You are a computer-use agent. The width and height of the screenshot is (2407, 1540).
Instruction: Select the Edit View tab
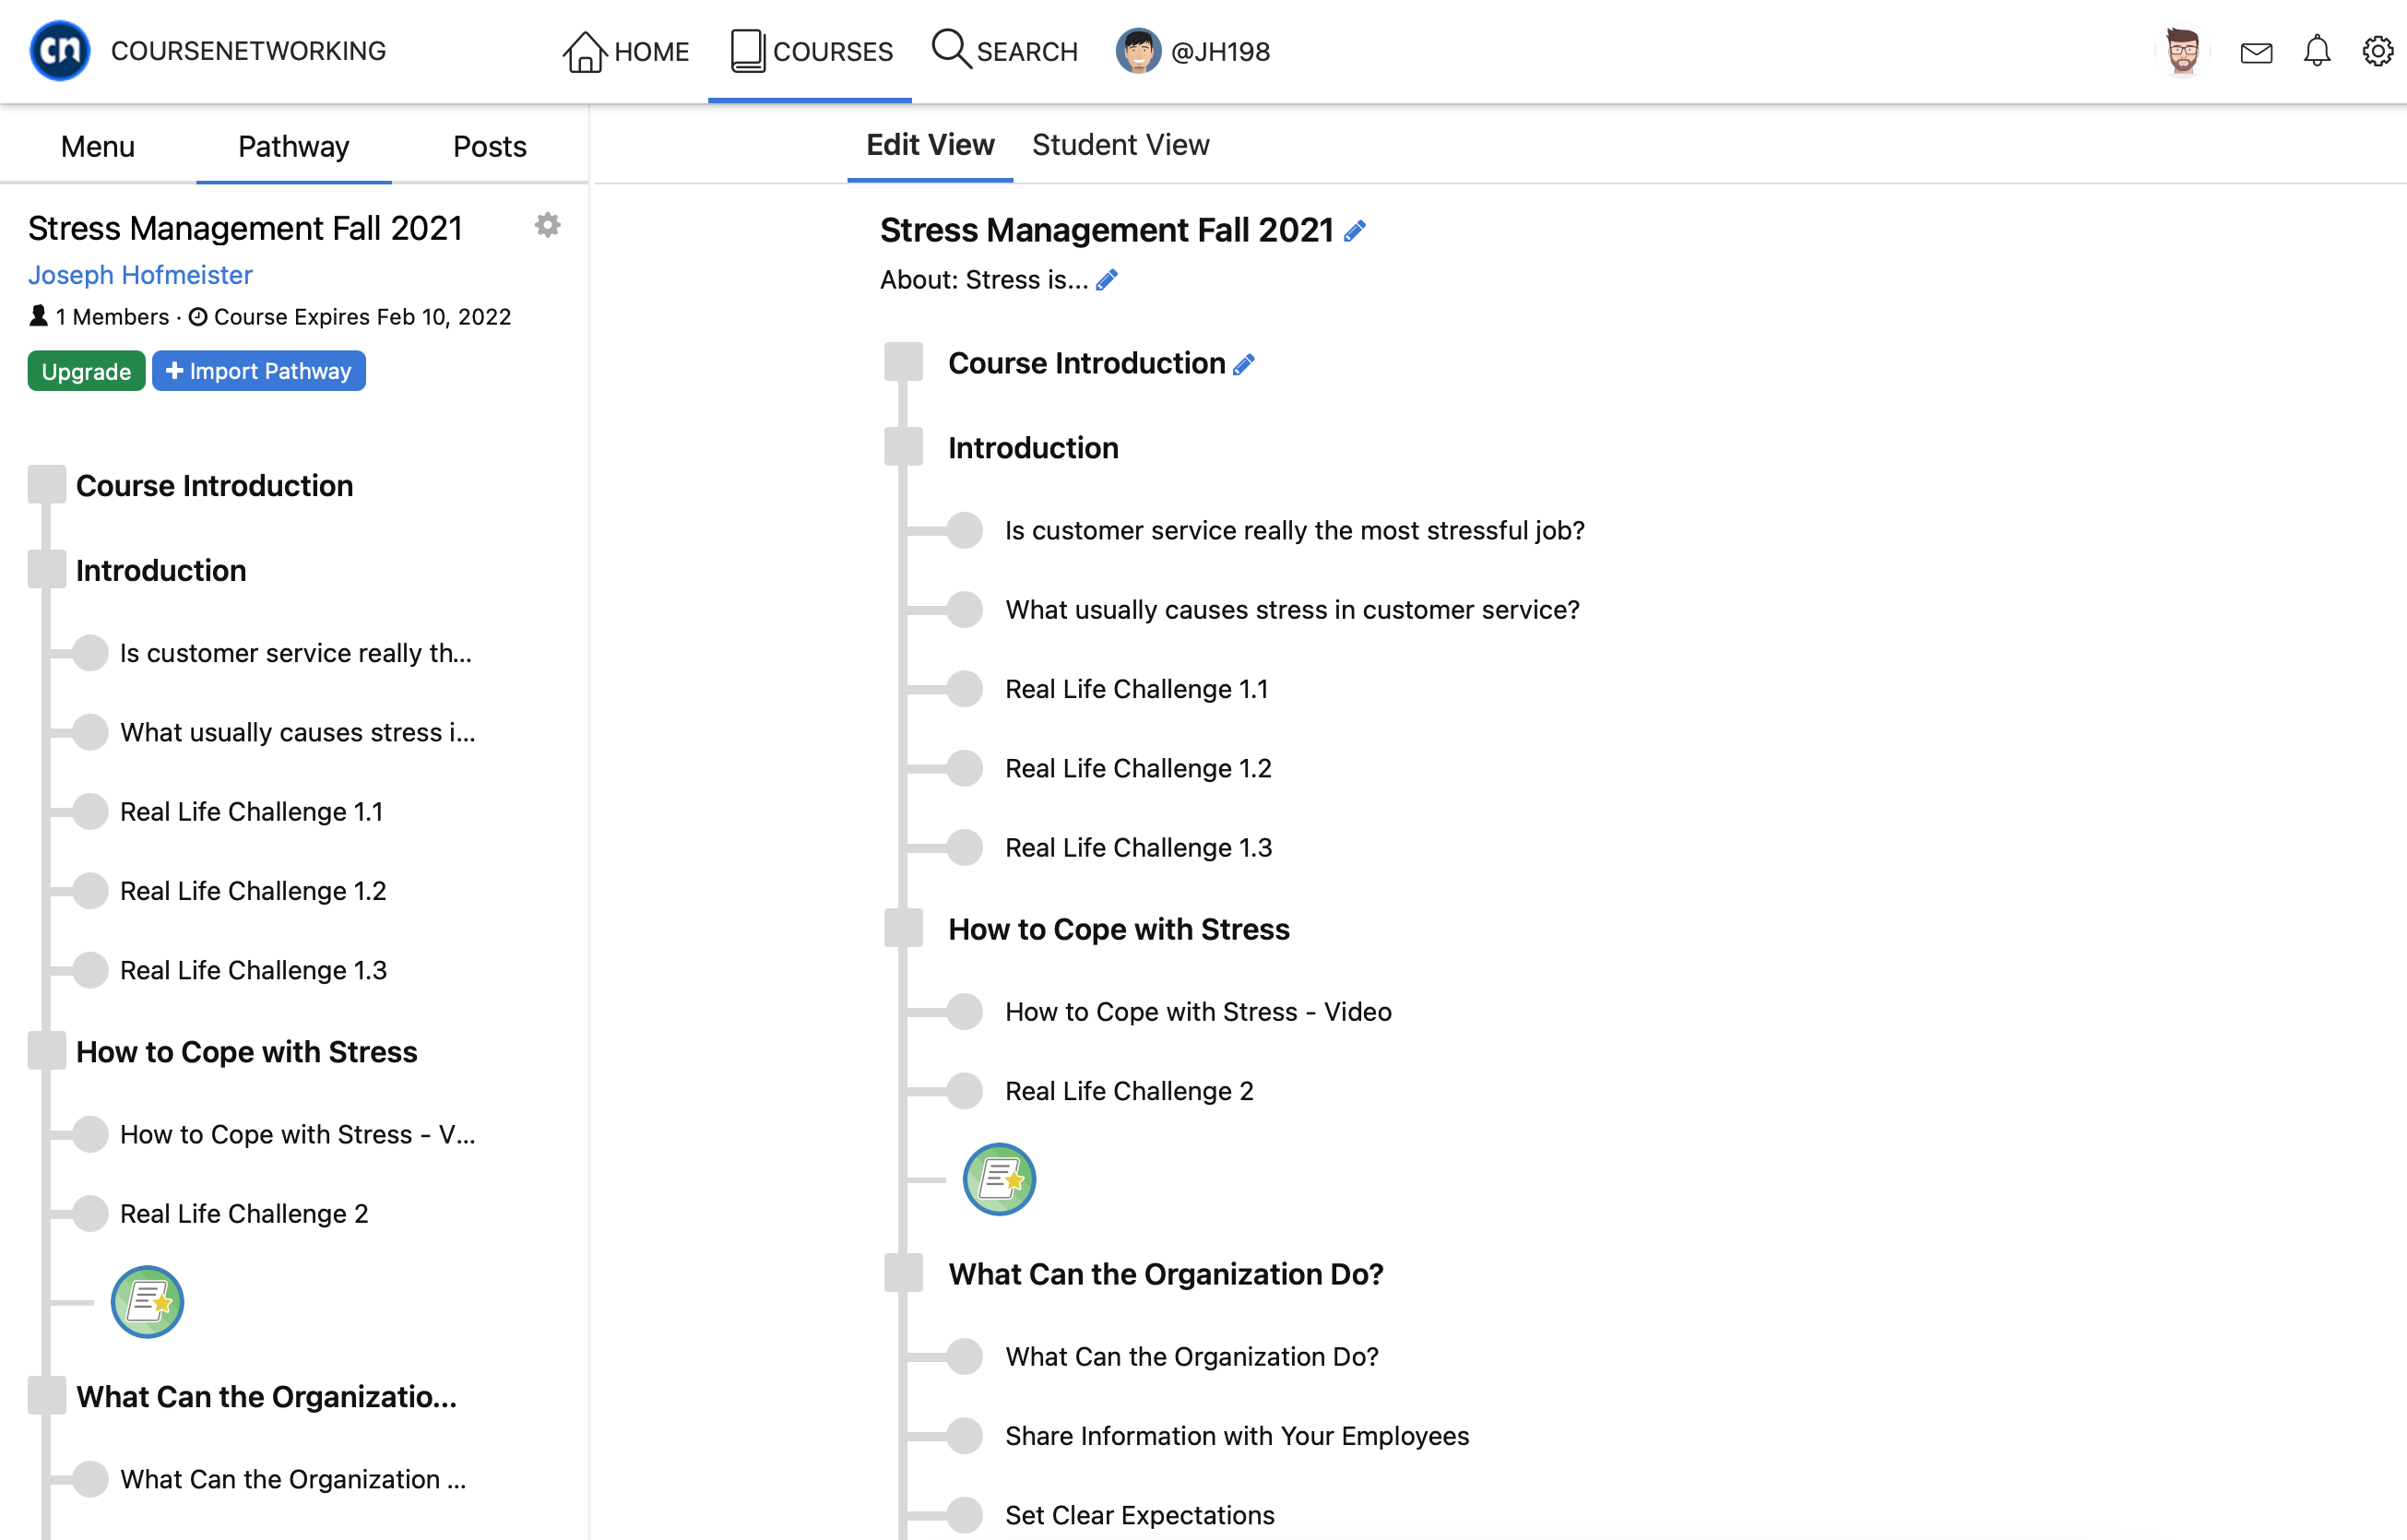tap(930, 145)
